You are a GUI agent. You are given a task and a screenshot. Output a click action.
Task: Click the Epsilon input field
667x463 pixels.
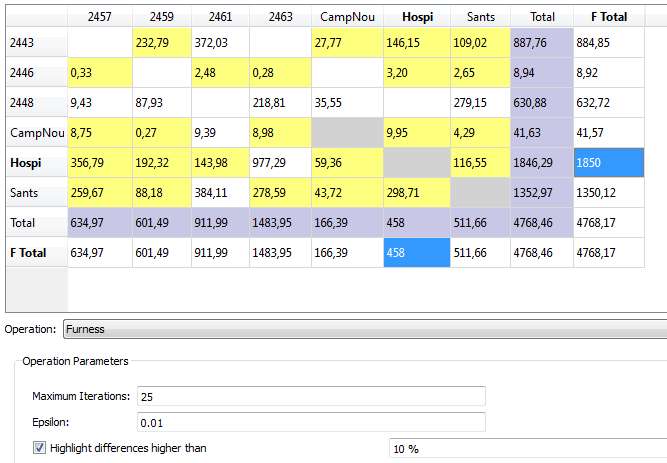[x=310, y=422]
